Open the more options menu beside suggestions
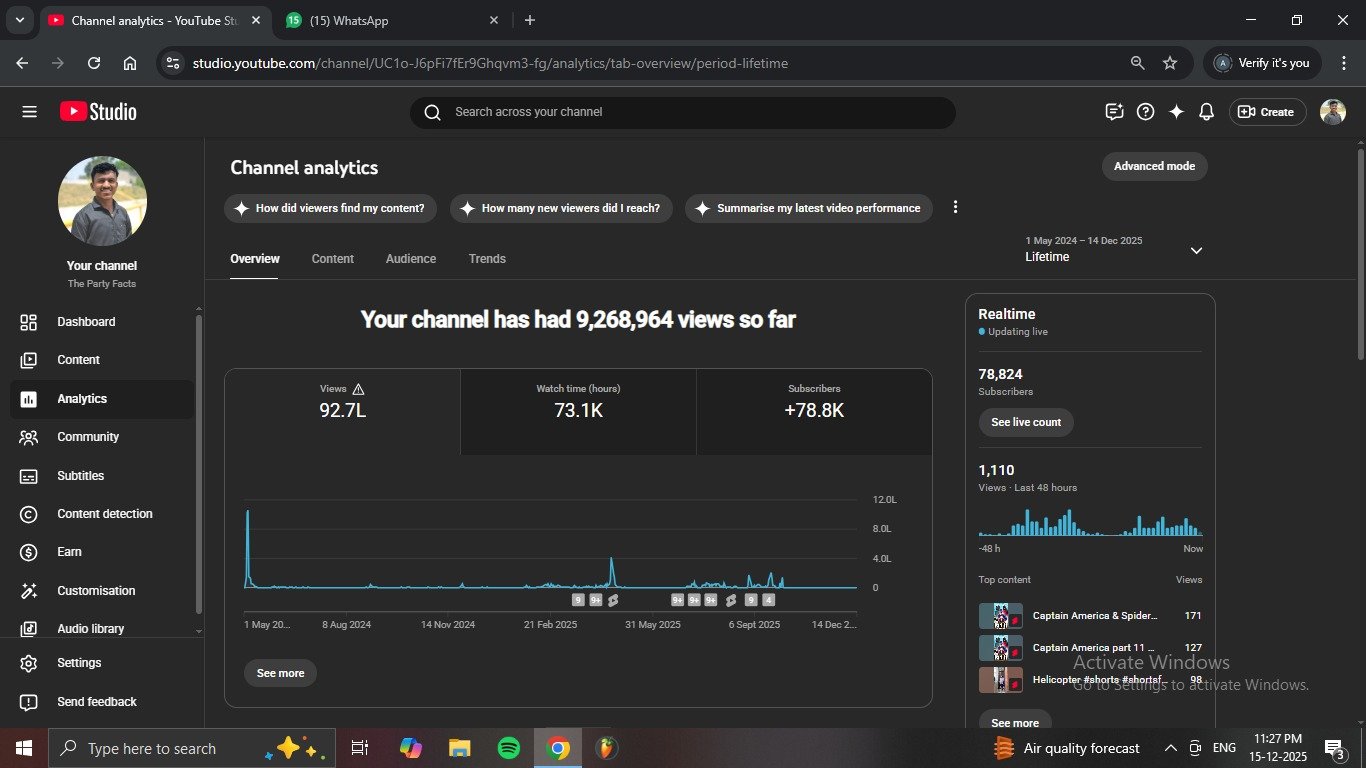 [955, 207]
